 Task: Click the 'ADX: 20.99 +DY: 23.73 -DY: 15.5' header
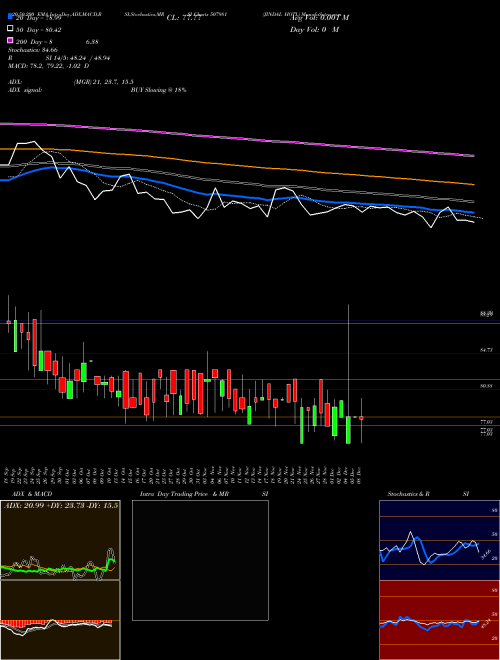point(61,505)
